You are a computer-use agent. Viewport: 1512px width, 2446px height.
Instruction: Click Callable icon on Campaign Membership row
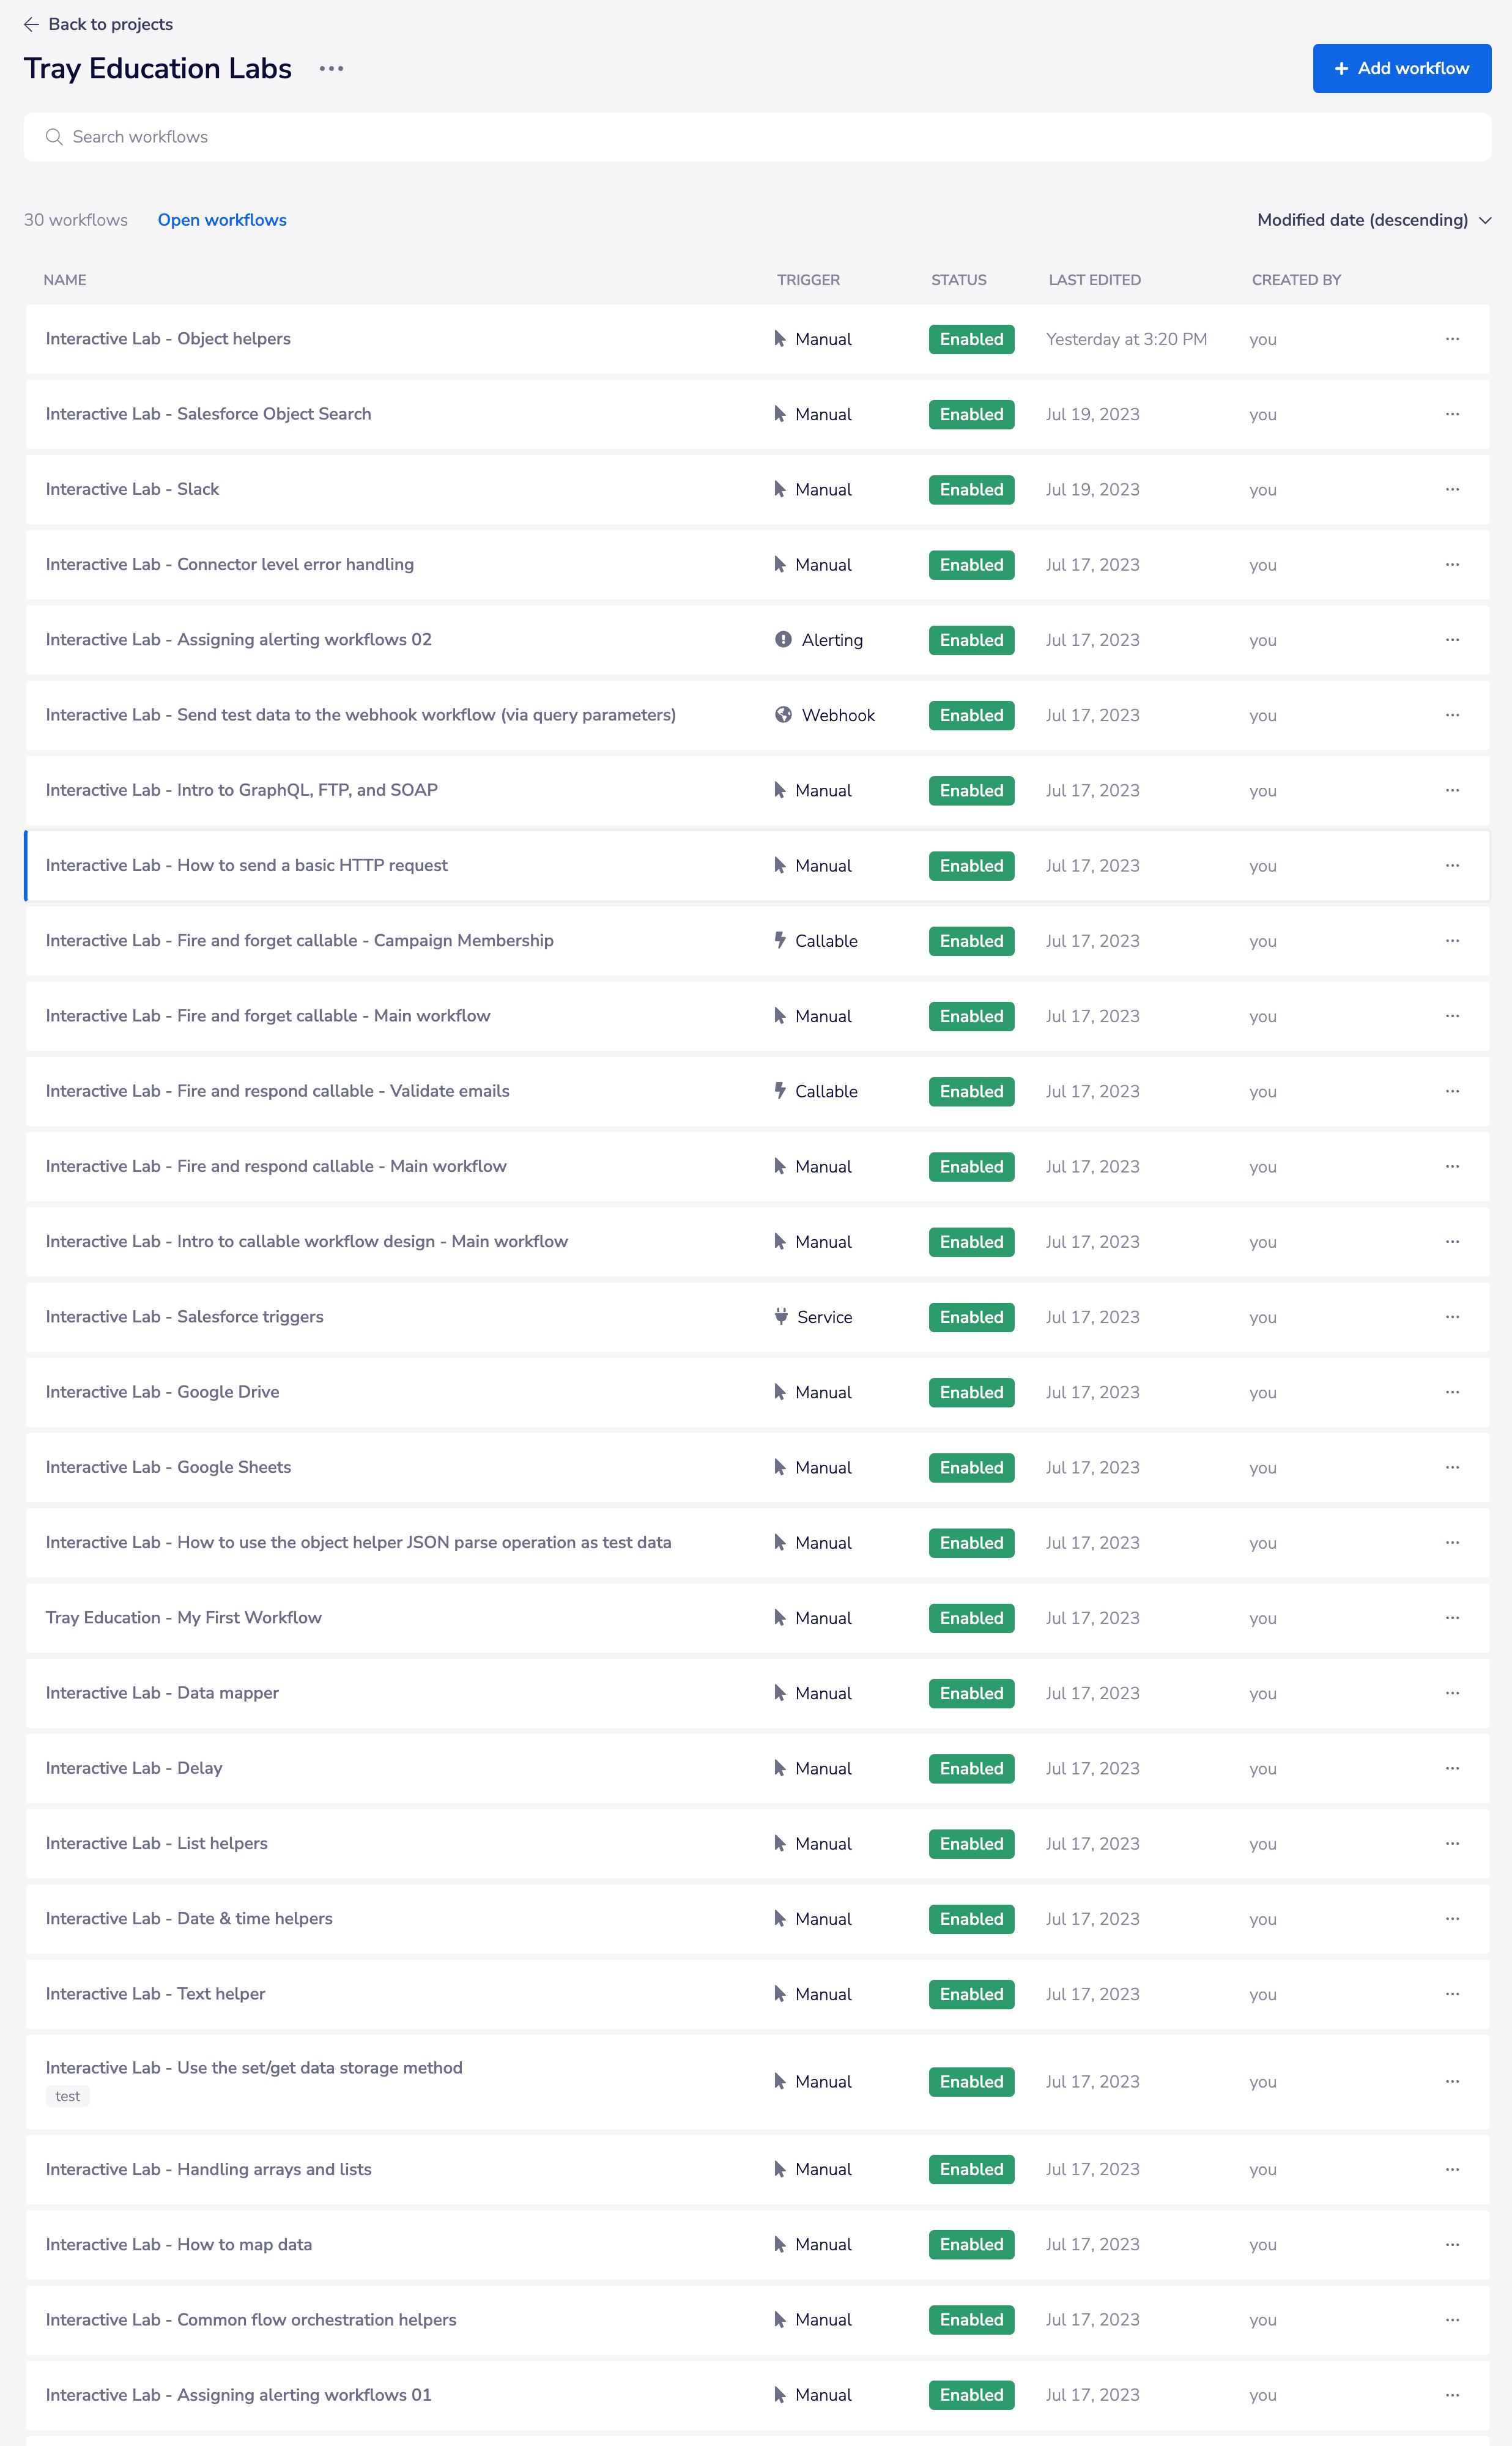780,940
